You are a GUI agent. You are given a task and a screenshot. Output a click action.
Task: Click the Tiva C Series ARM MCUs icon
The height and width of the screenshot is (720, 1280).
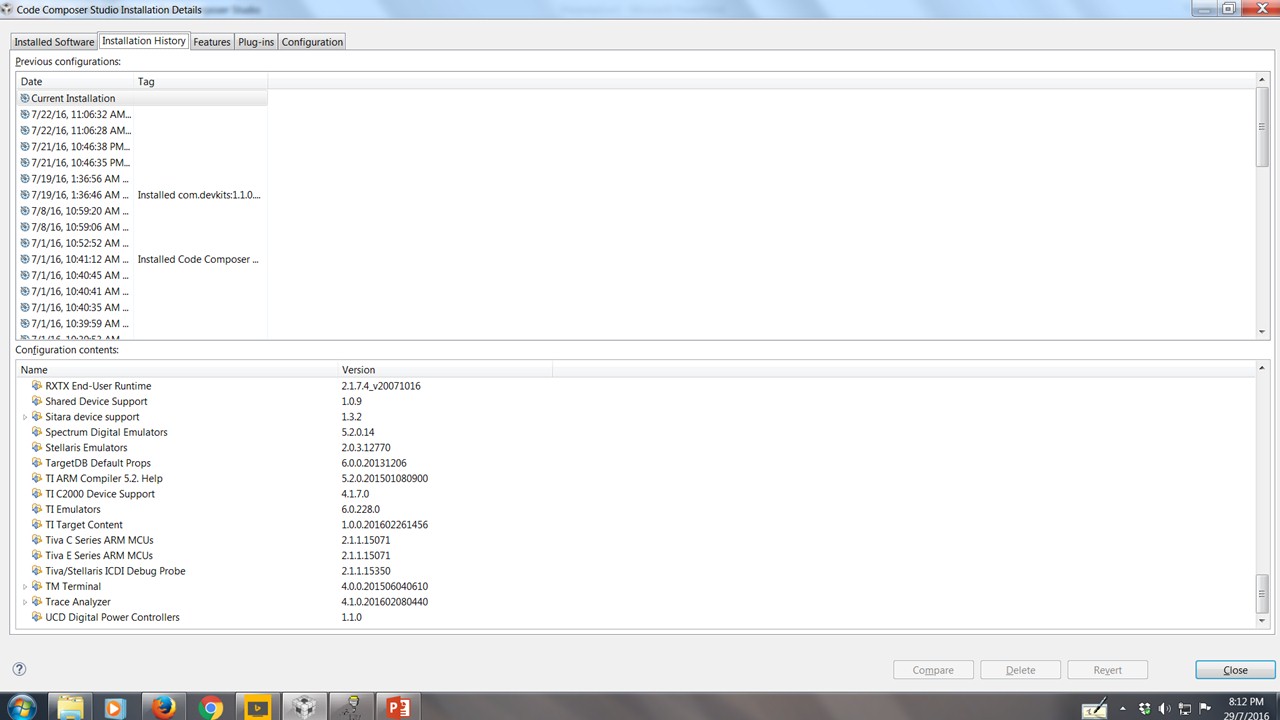coord(37,540)
